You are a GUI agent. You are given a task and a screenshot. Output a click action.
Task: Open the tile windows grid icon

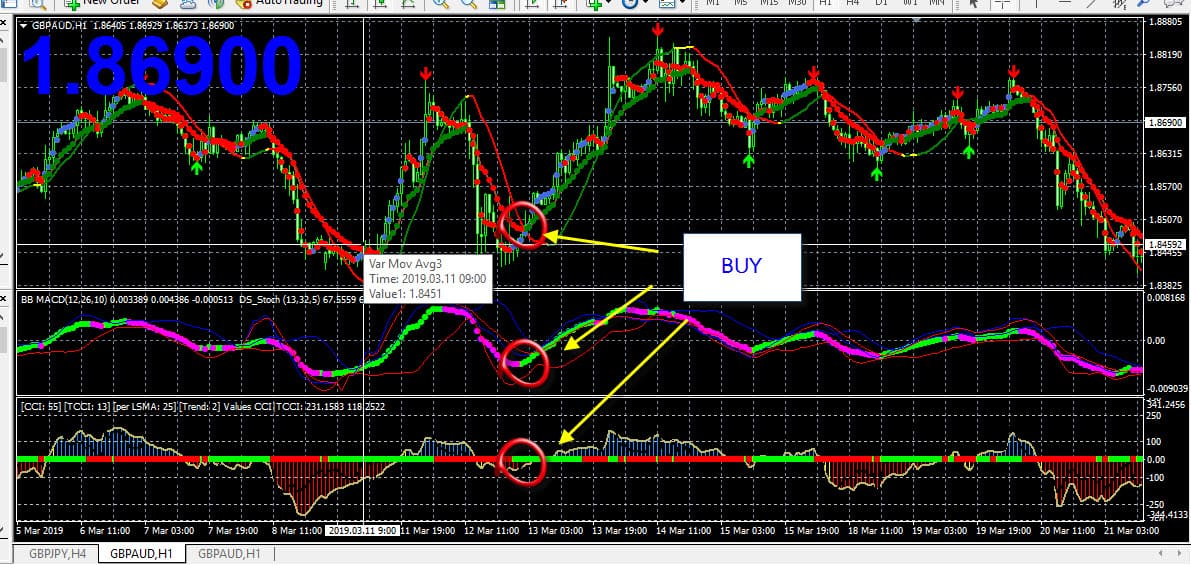(x=497, y=4)
